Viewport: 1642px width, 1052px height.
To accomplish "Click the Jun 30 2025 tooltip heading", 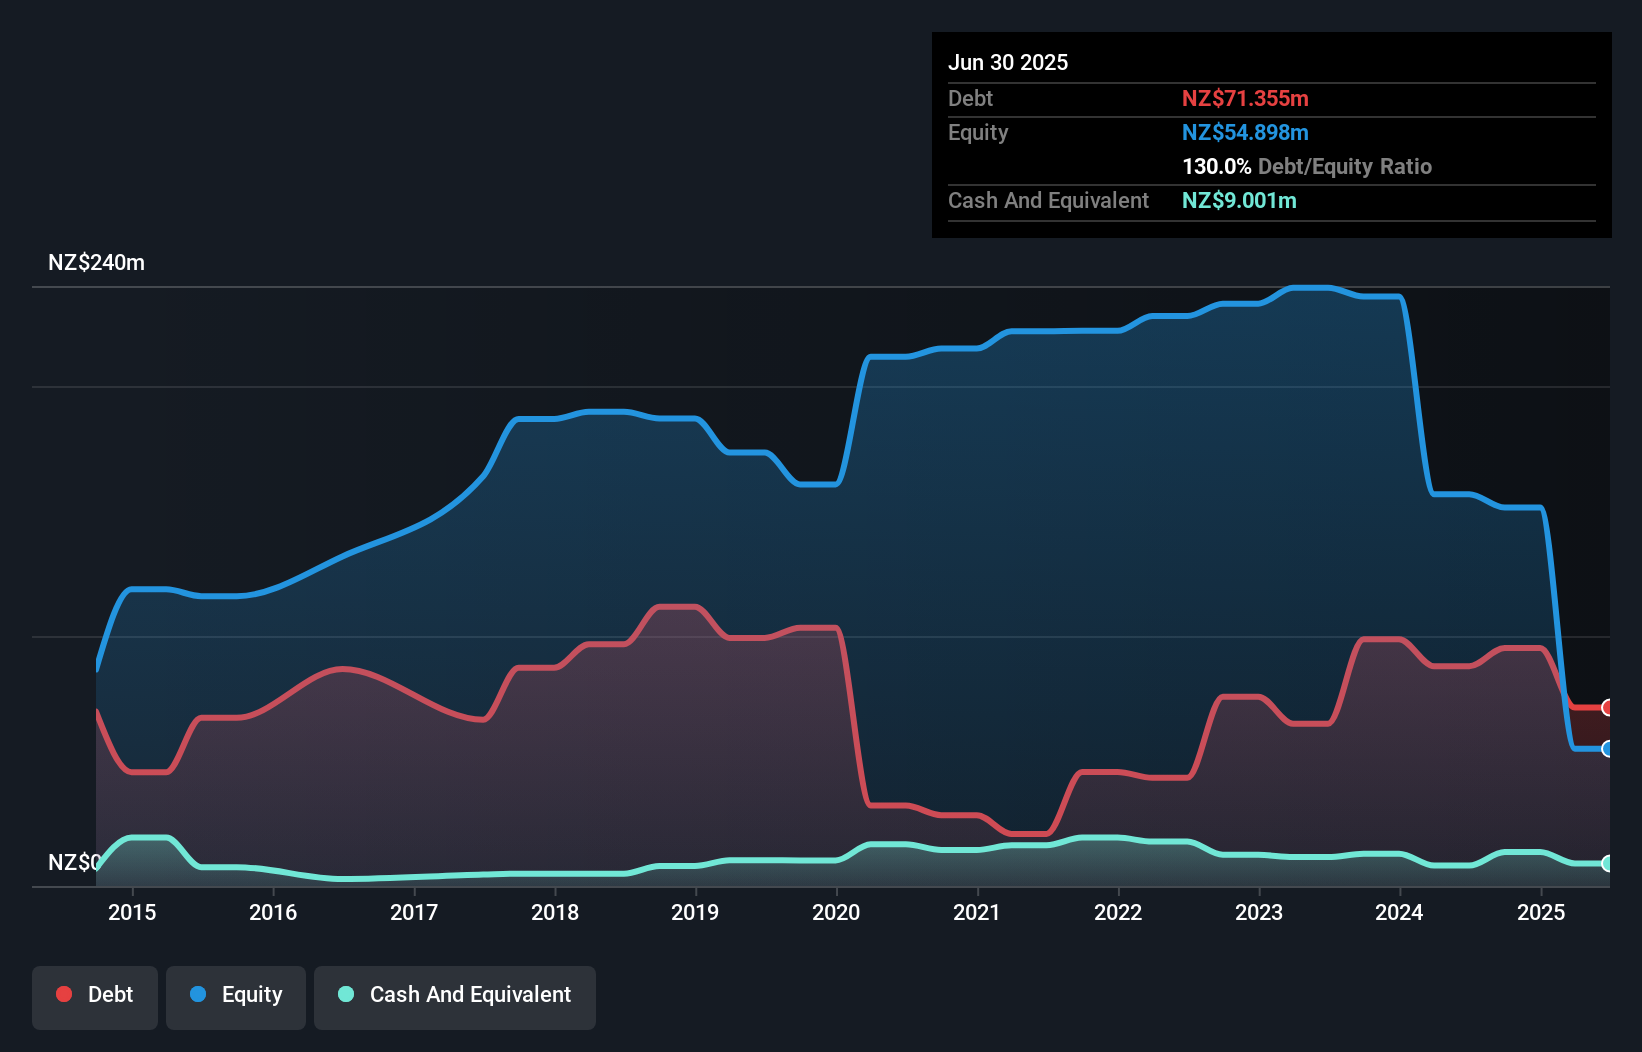I will coord(1008,62).
